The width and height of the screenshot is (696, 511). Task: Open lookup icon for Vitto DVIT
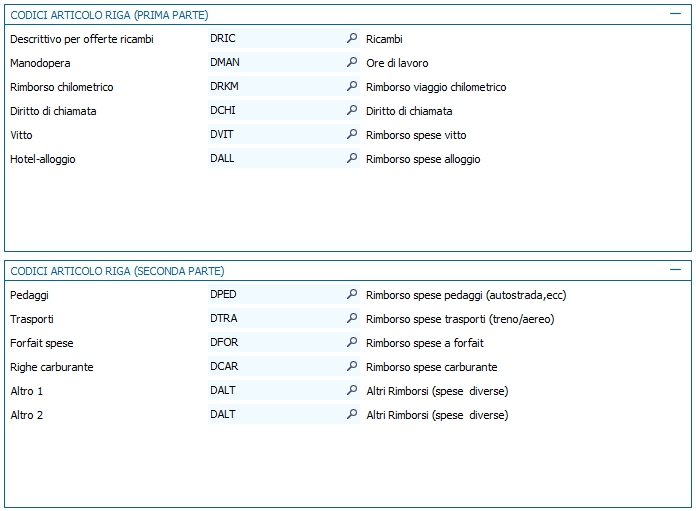tap(351, 135)
